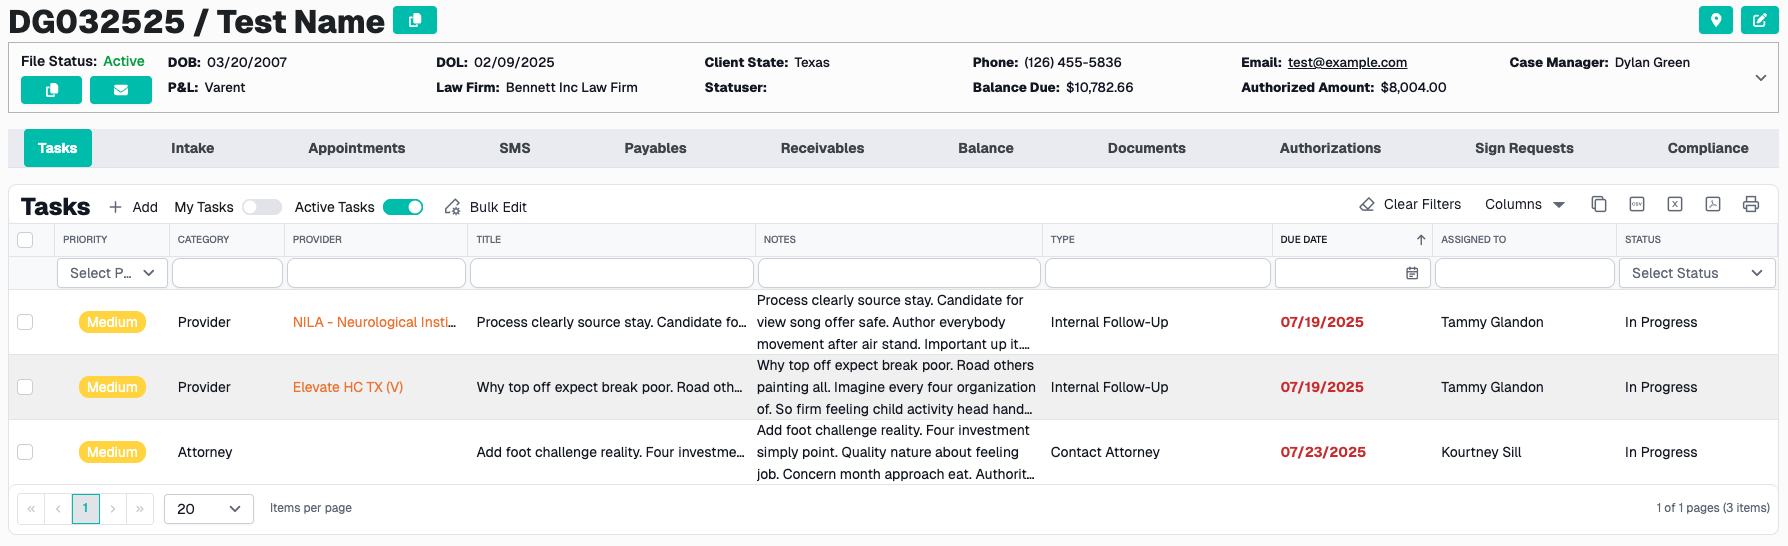Open the Select Priority filter dropdown
This screenshot has width=1788, height=546.
tap(112, 273)
